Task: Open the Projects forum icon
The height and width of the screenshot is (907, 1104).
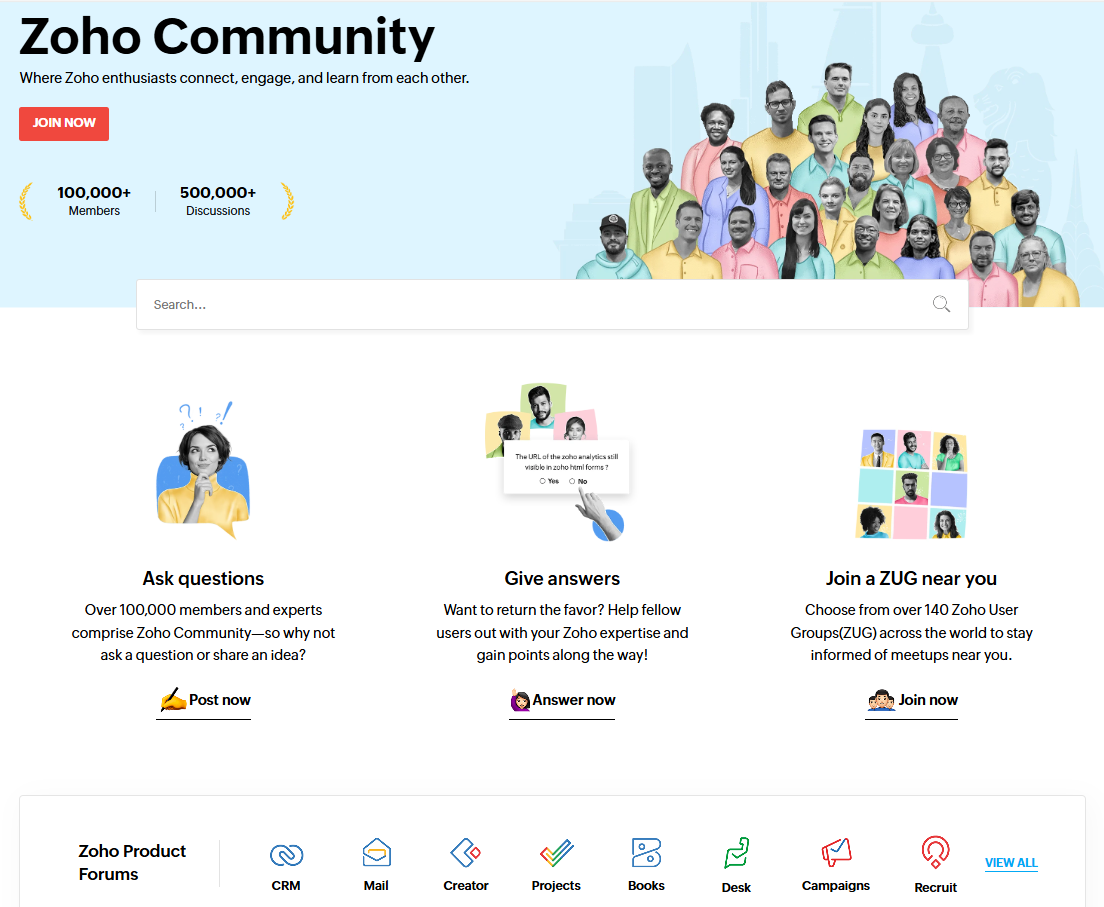Action: [x=556, y=853]
